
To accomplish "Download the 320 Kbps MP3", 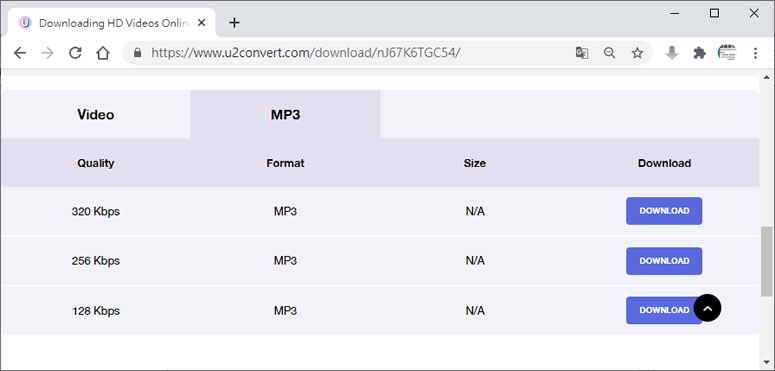I will (x=664, y=211).
